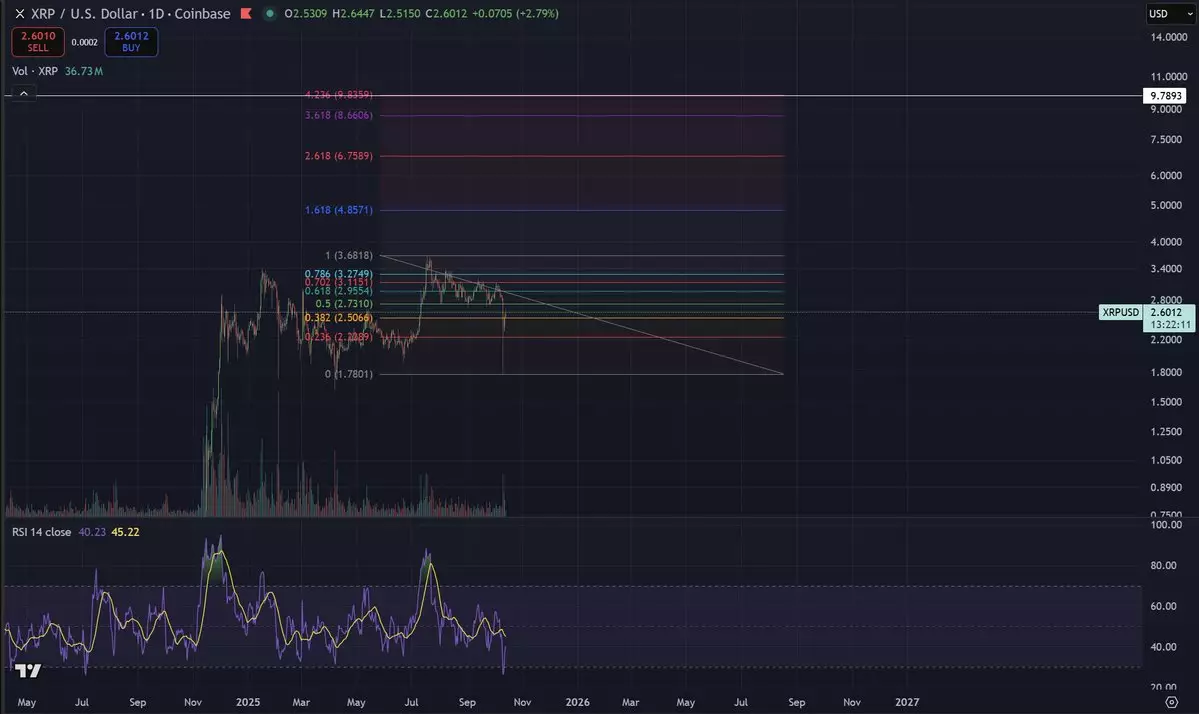Click the green market status dot
Screen dimensions: 1199x714
[x=269, y=14]
